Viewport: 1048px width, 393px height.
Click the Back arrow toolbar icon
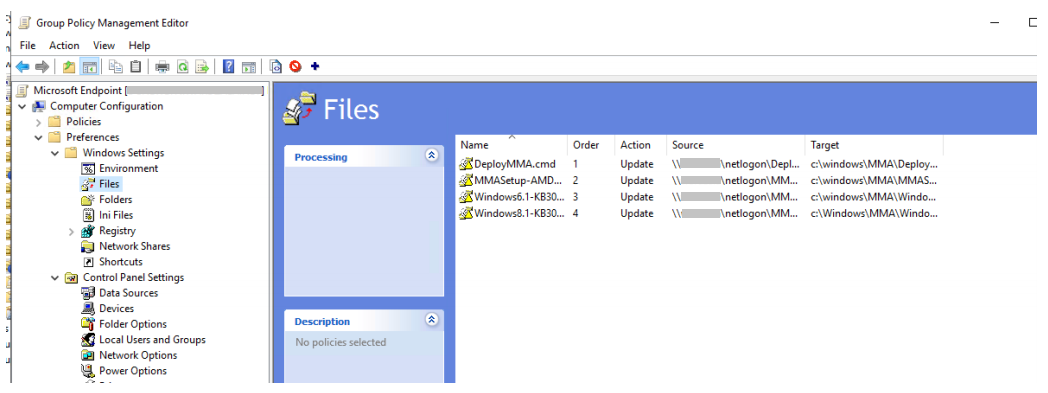click(23, 66)
